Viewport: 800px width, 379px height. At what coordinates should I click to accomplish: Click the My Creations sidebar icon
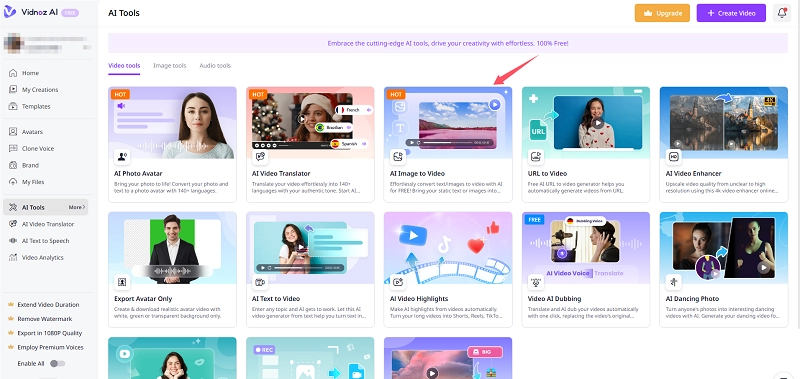pyautogui.click(x=13, y=90)
